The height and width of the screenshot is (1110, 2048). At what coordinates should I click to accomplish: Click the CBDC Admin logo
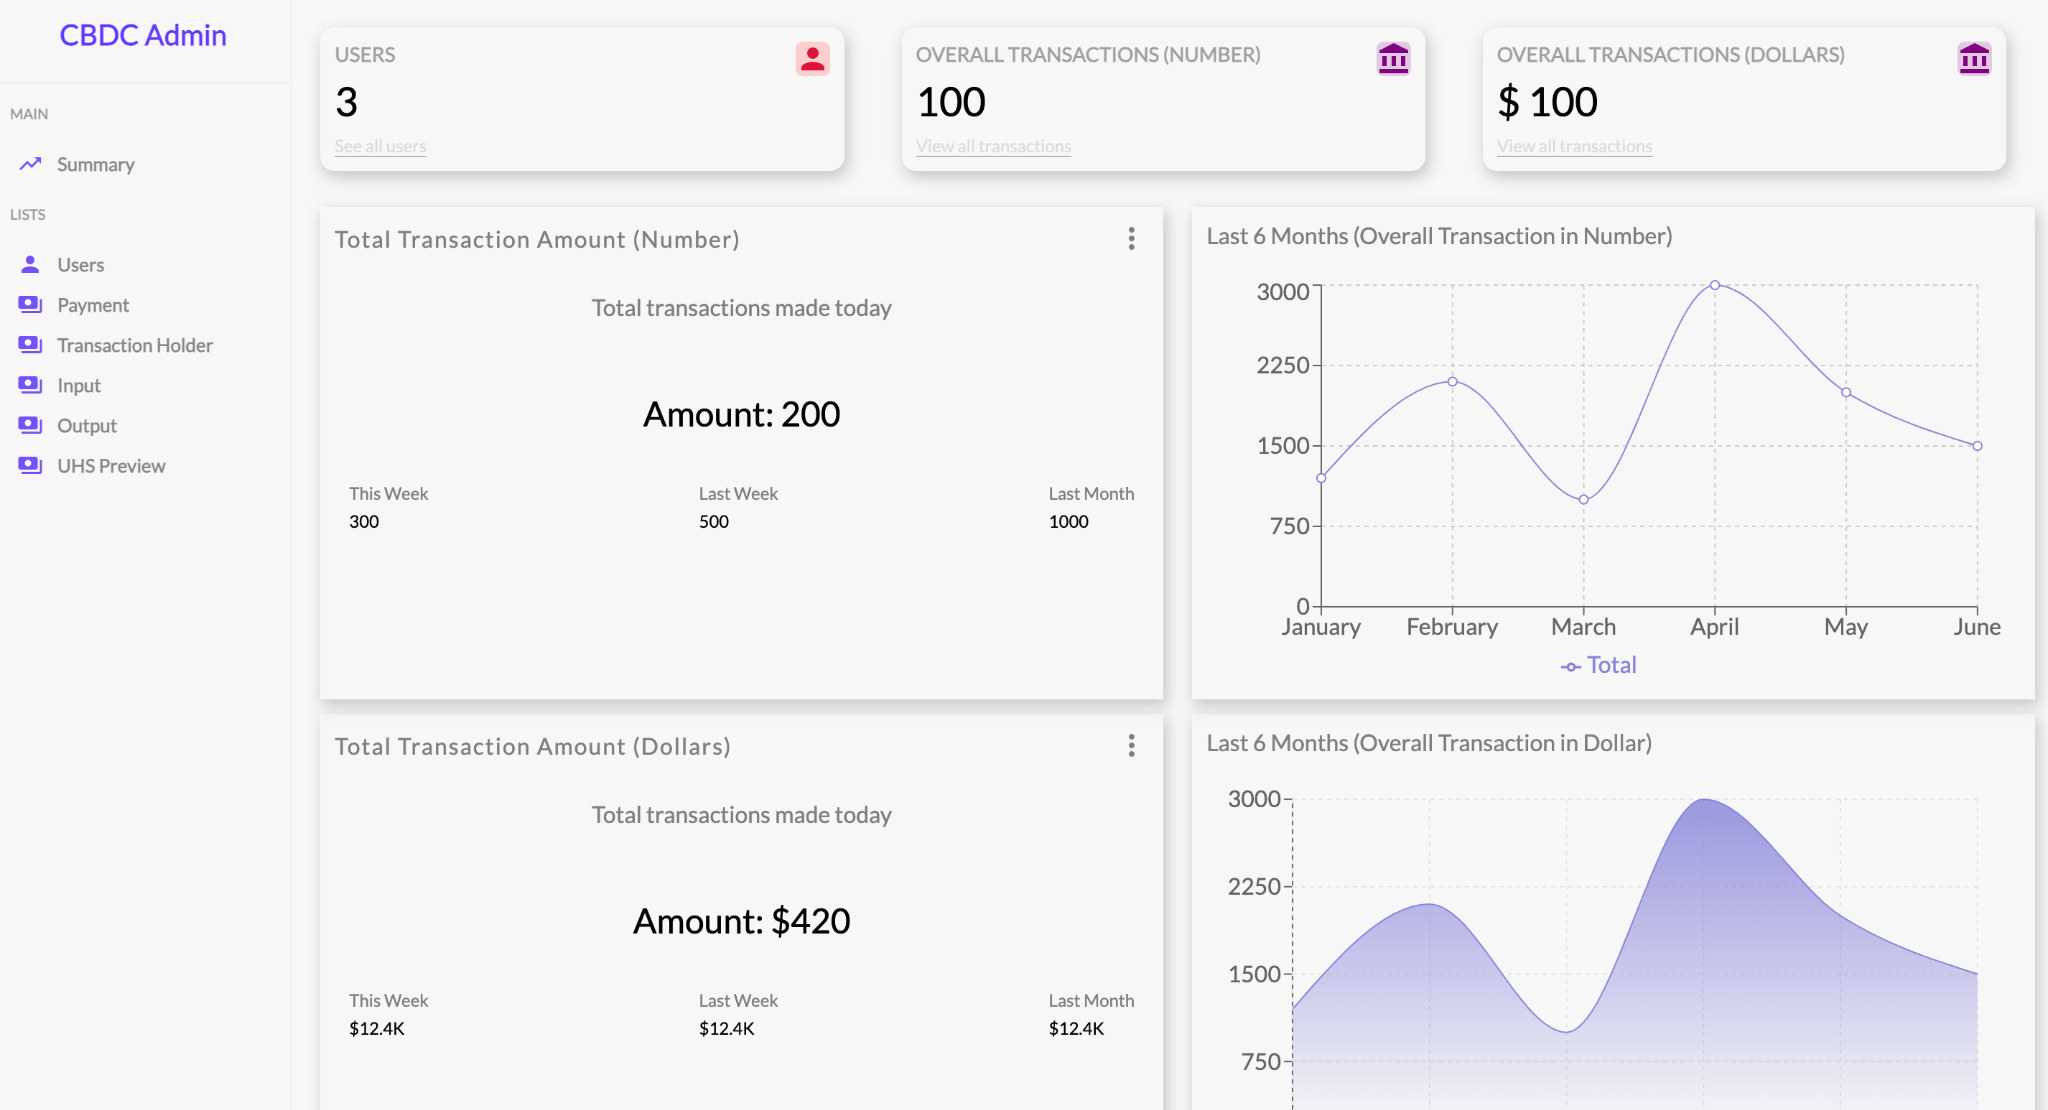[x=143, y=35]
